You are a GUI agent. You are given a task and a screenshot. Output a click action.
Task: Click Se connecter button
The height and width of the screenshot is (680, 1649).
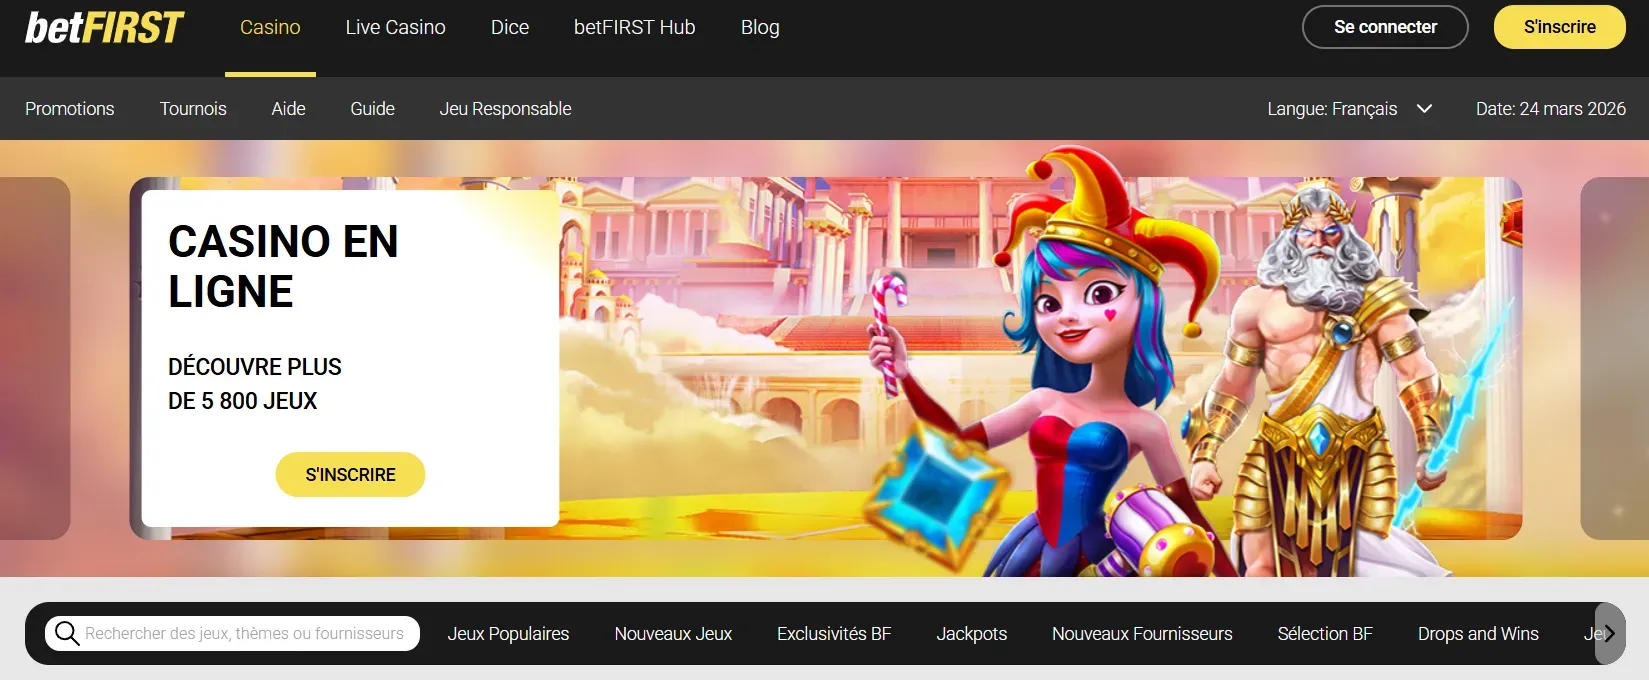pyautogui.click(x=1385, y=27)
